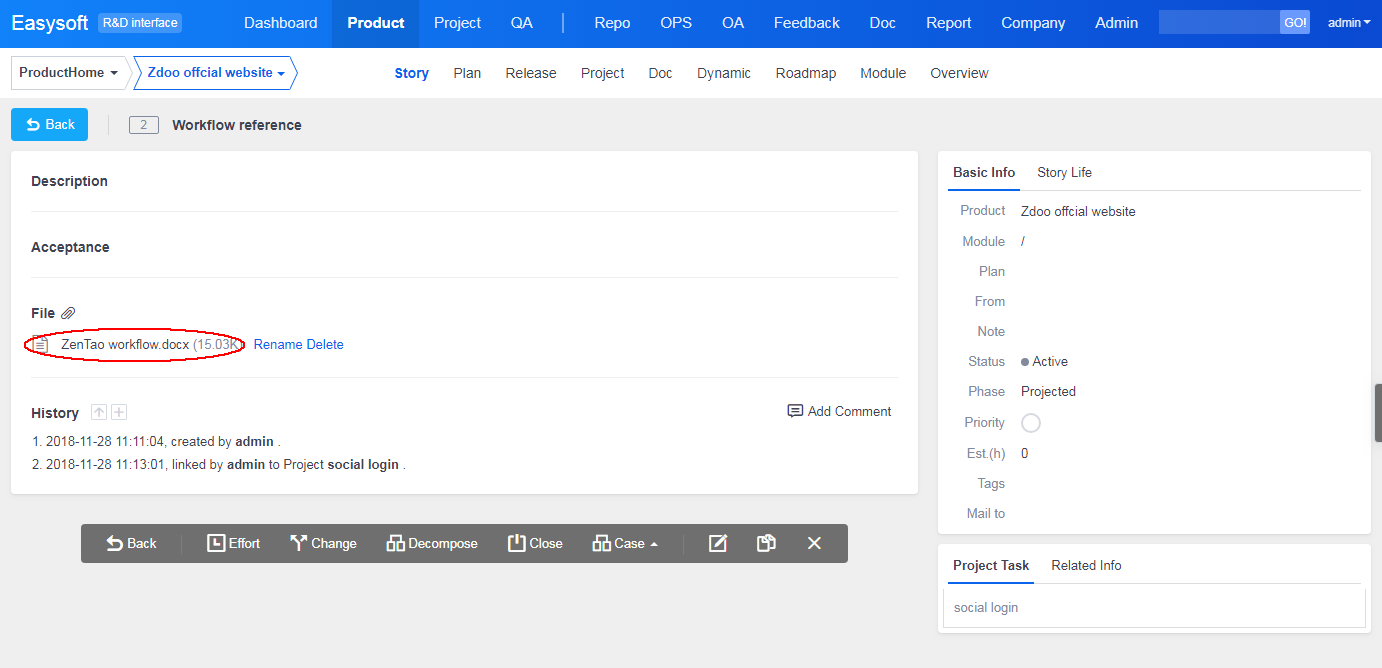This screenshot has width=1382, height=668.
Task: Reverse history order with the arrow icon
Action: 99,412
